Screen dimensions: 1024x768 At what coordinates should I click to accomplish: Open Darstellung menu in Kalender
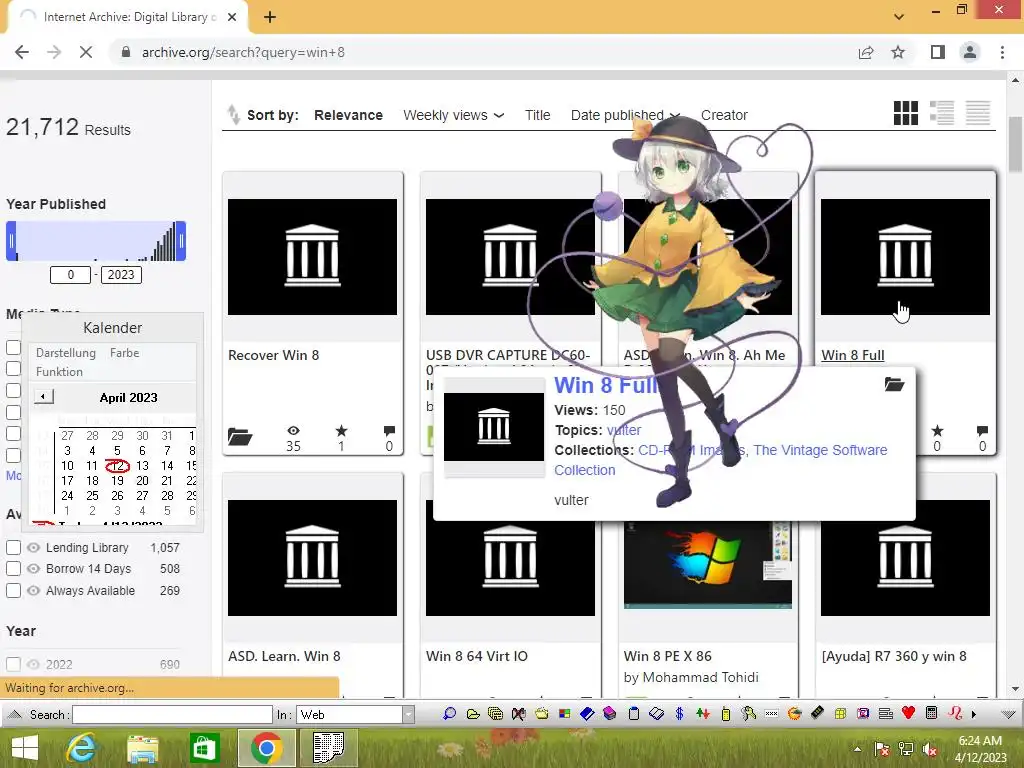(66, 353)
